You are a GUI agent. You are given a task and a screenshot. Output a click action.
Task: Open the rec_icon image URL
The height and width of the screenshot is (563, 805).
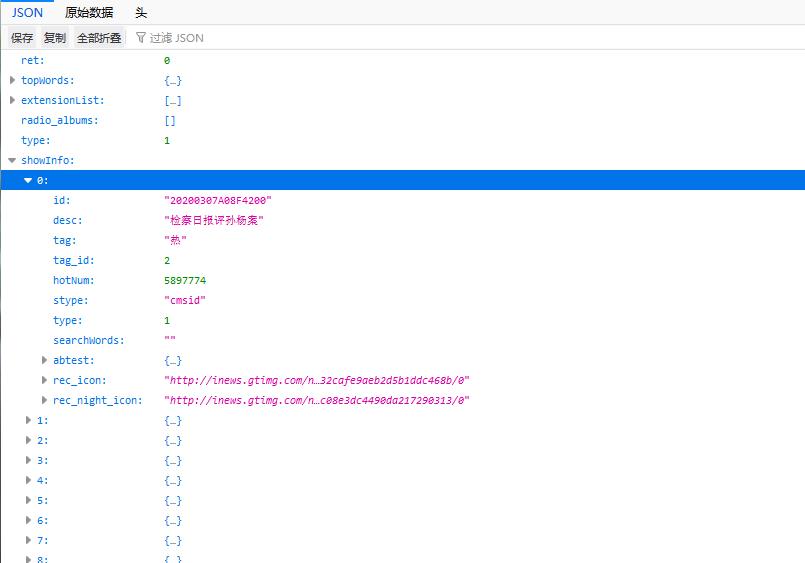pos(316,380)
